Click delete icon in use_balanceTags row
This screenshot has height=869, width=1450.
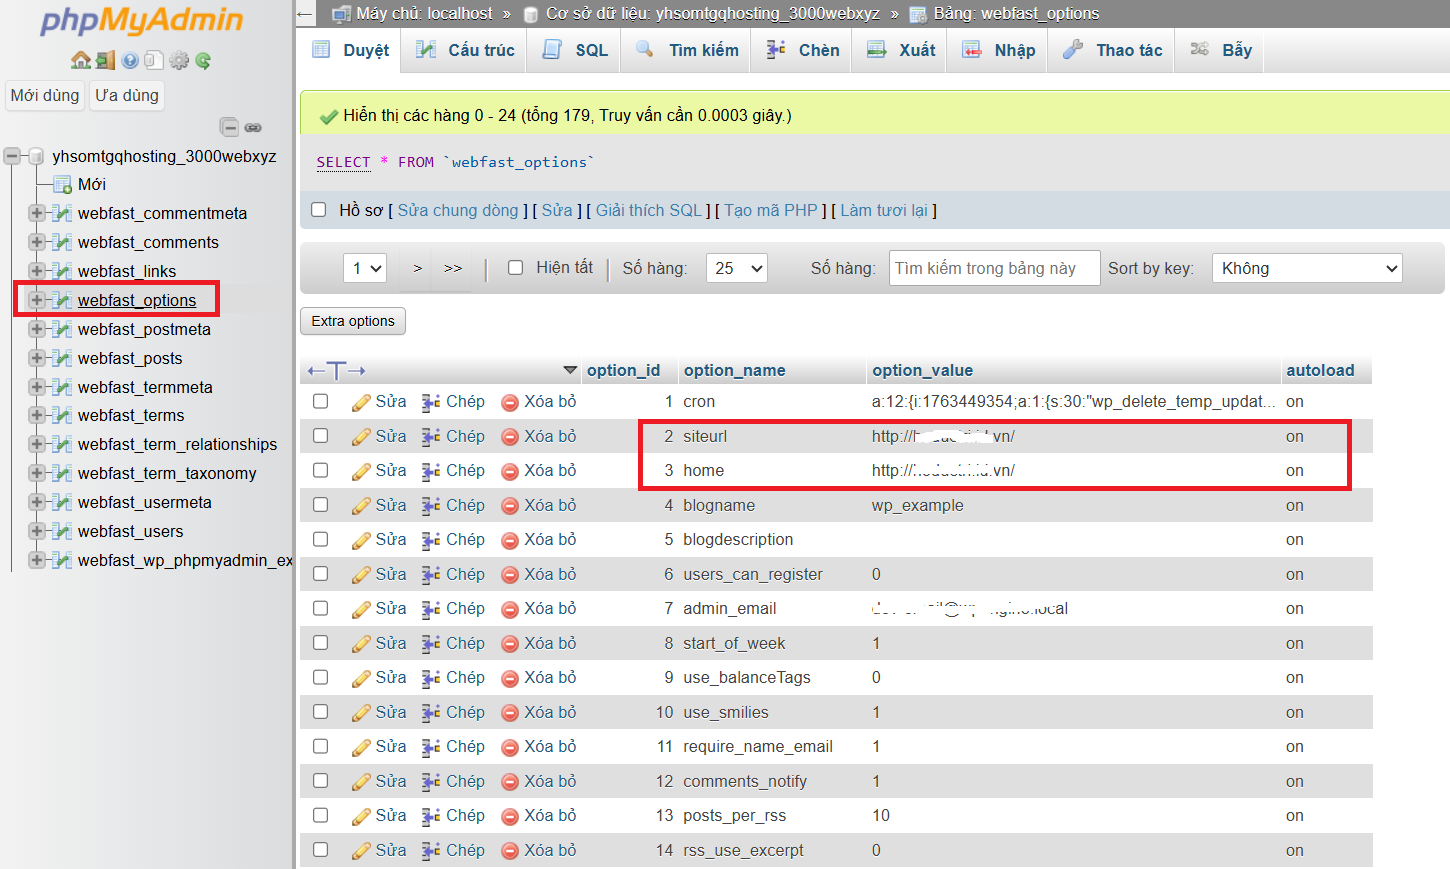click(510, 678)
